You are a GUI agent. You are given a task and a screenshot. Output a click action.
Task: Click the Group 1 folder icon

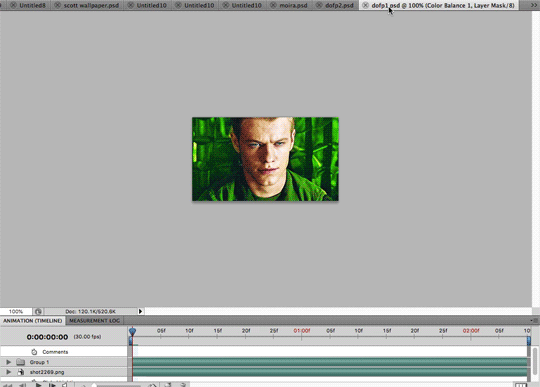coord(21,362)
